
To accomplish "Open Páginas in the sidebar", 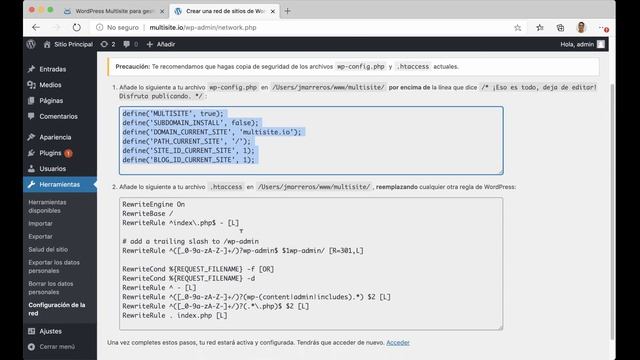I will click(x=51, y=100).
